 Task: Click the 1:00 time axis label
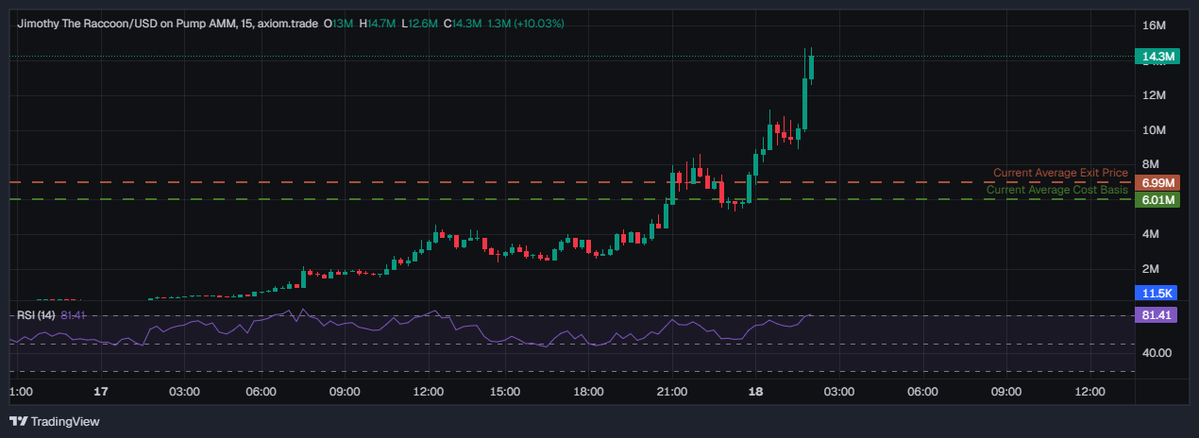(x=20, y=391)
